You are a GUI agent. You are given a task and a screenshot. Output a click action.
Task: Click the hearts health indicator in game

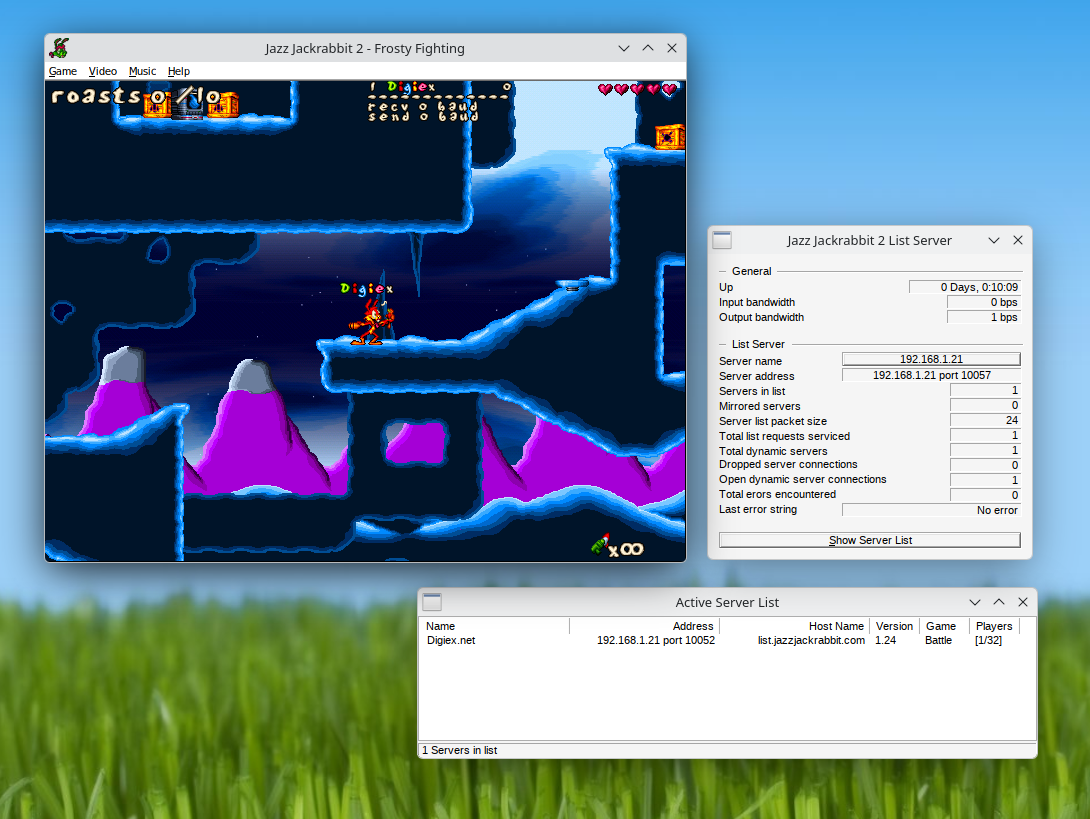coord(637,89)
